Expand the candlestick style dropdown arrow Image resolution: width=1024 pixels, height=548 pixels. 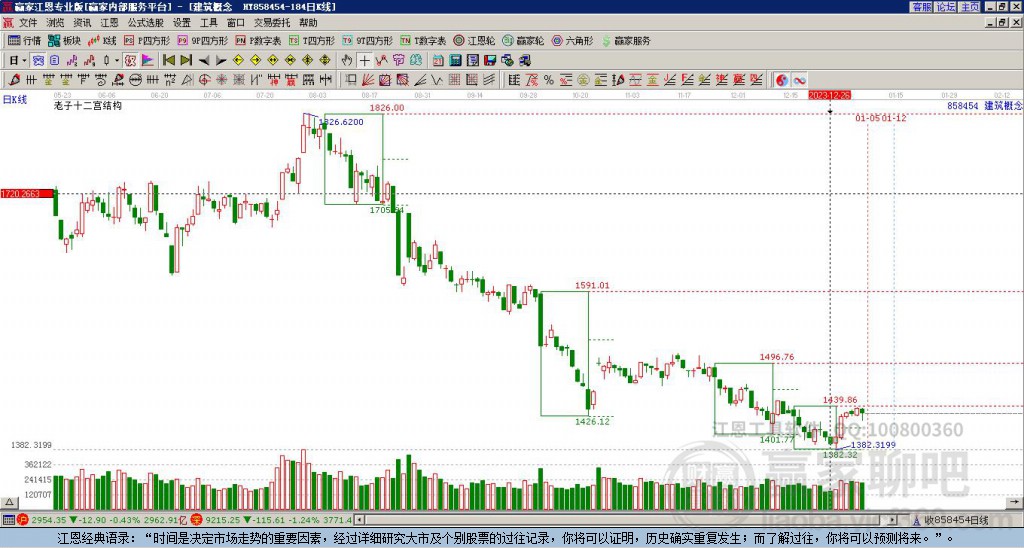(117, 60)
